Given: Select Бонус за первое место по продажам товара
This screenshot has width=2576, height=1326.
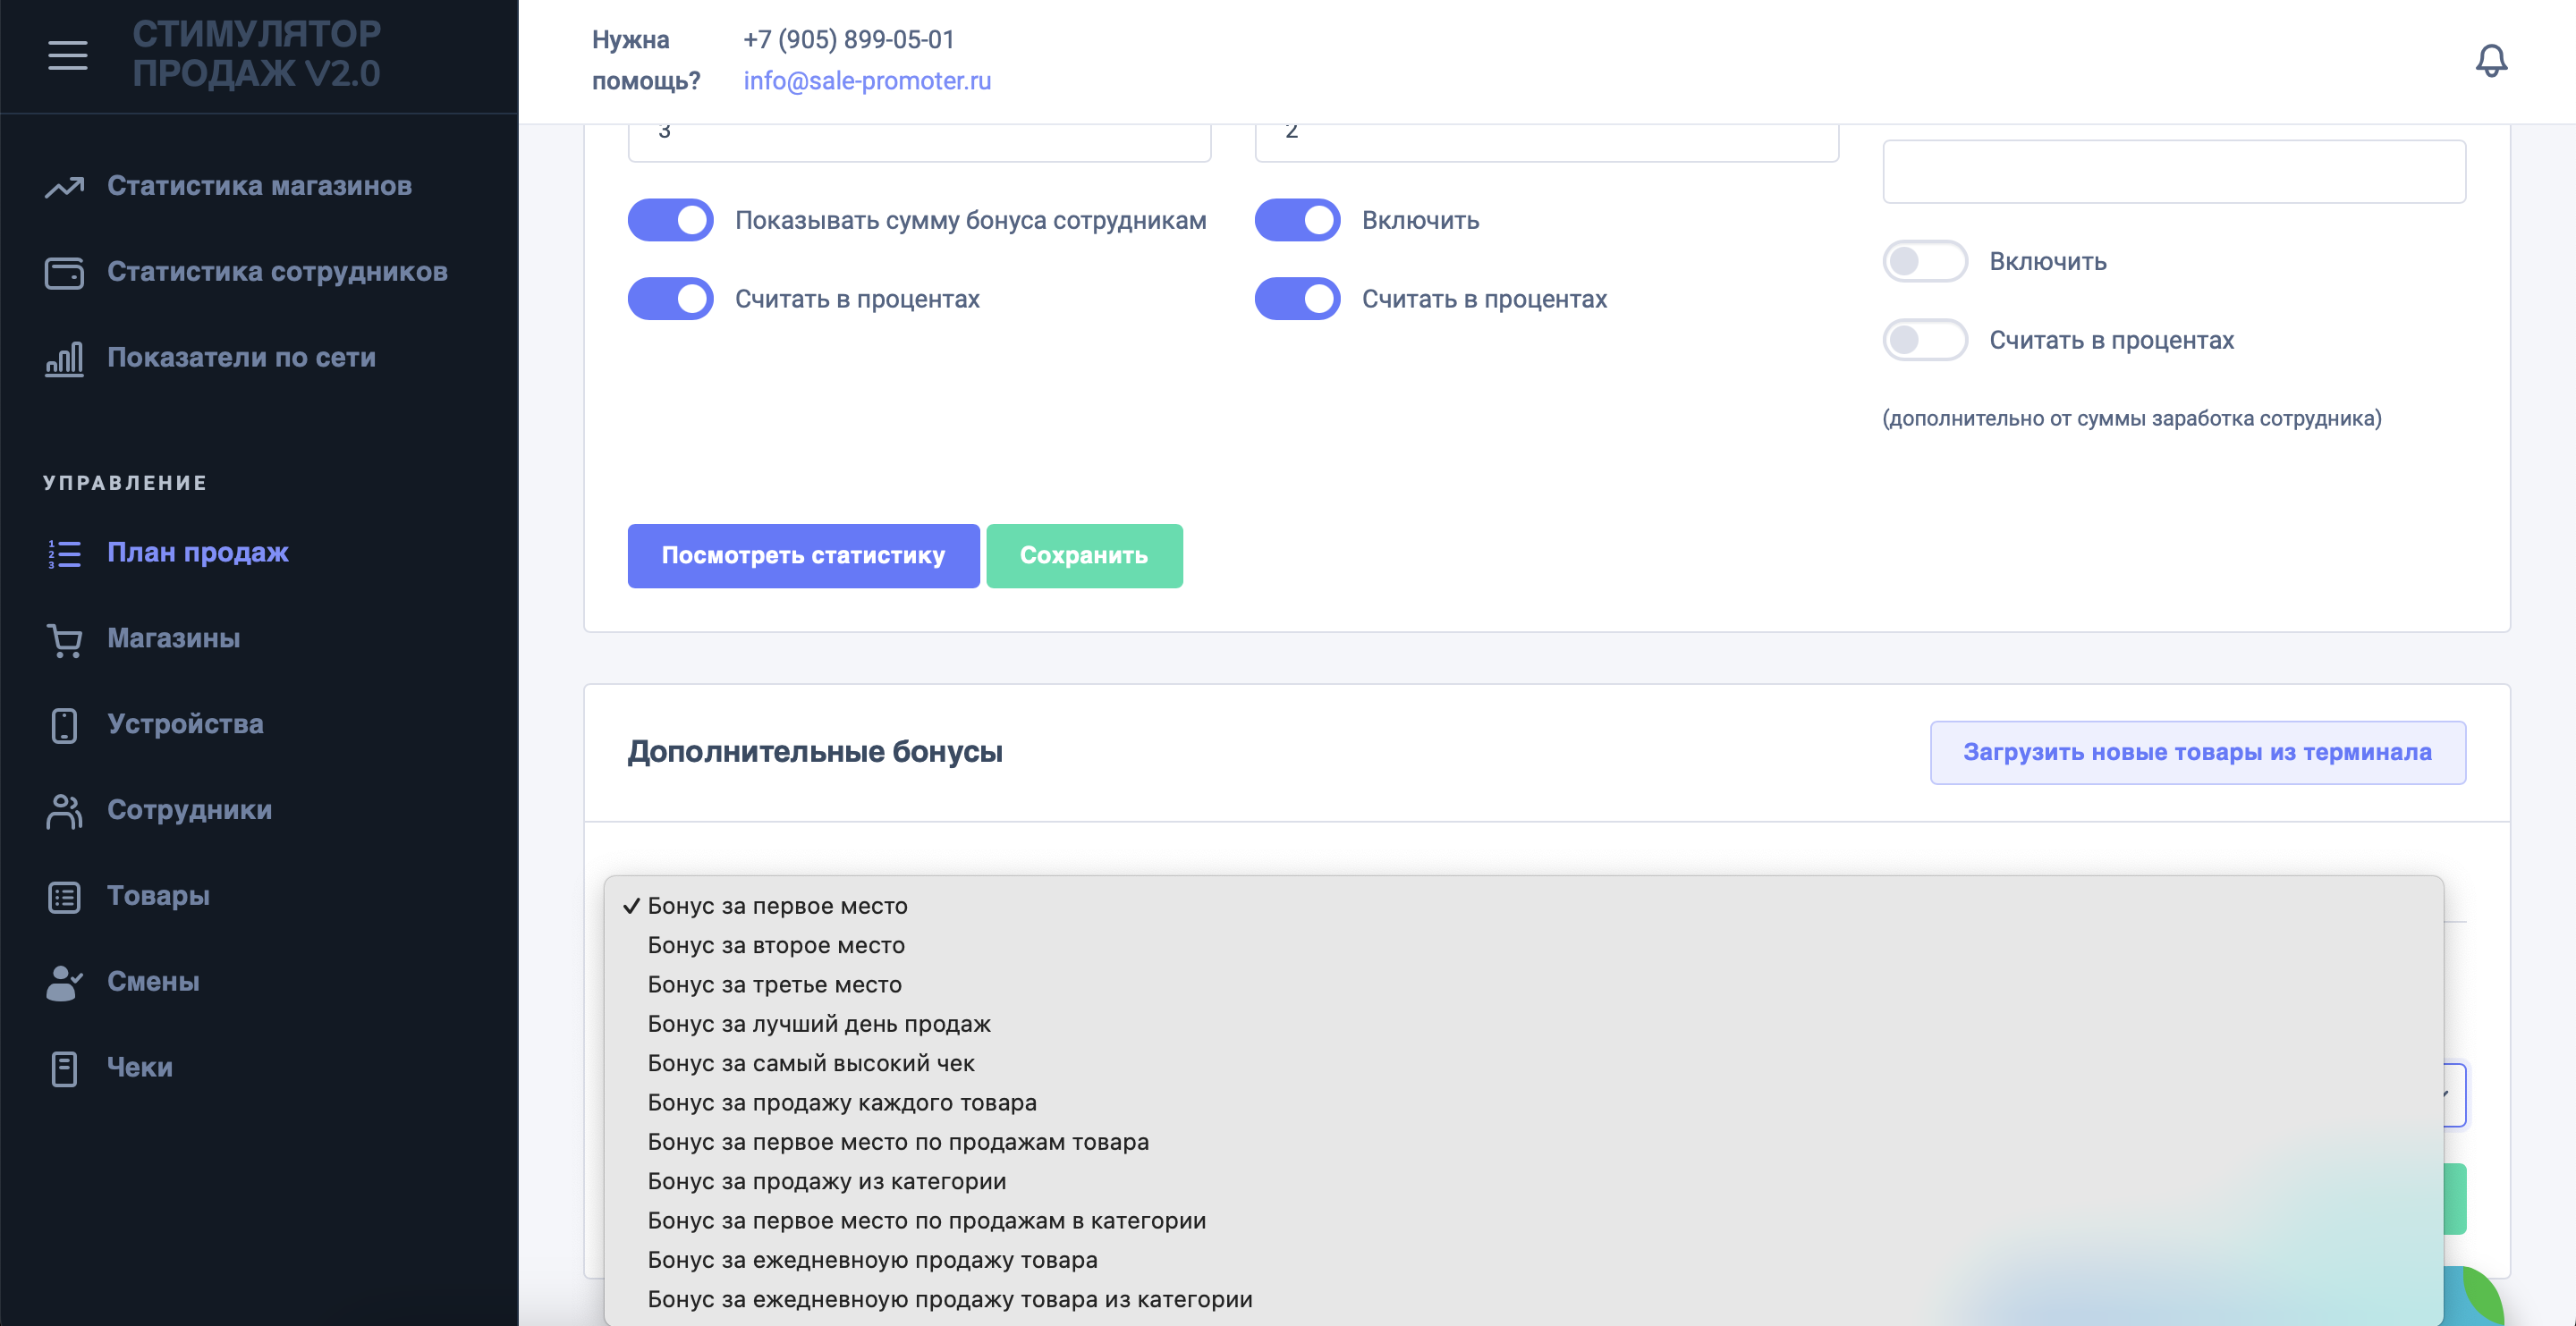Looking at the screenshot, I should 1523,1142.
